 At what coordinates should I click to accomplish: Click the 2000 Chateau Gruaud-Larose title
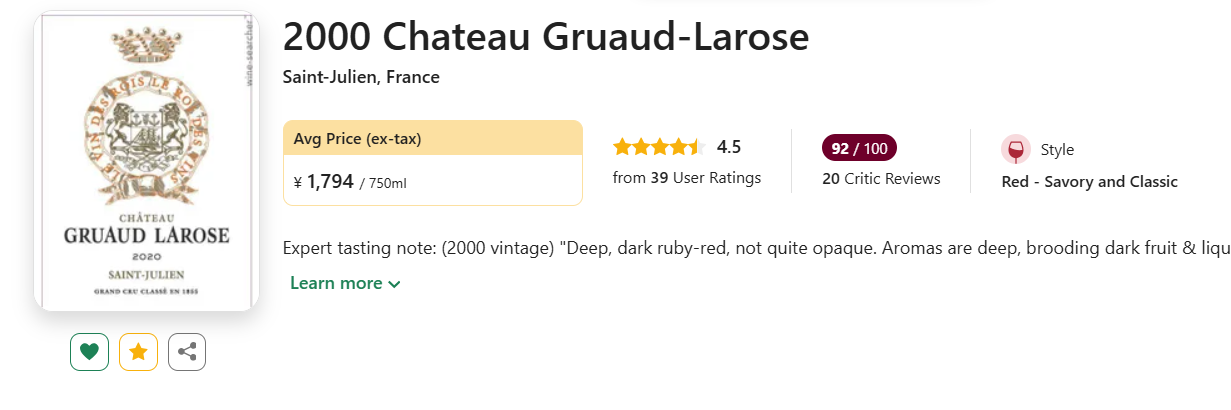(x=545, y=37)
